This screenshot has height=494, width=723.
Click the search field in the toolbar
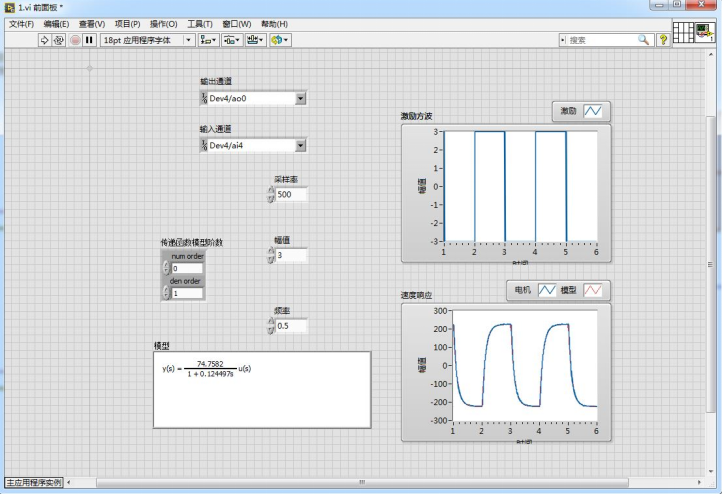[601, 40]
